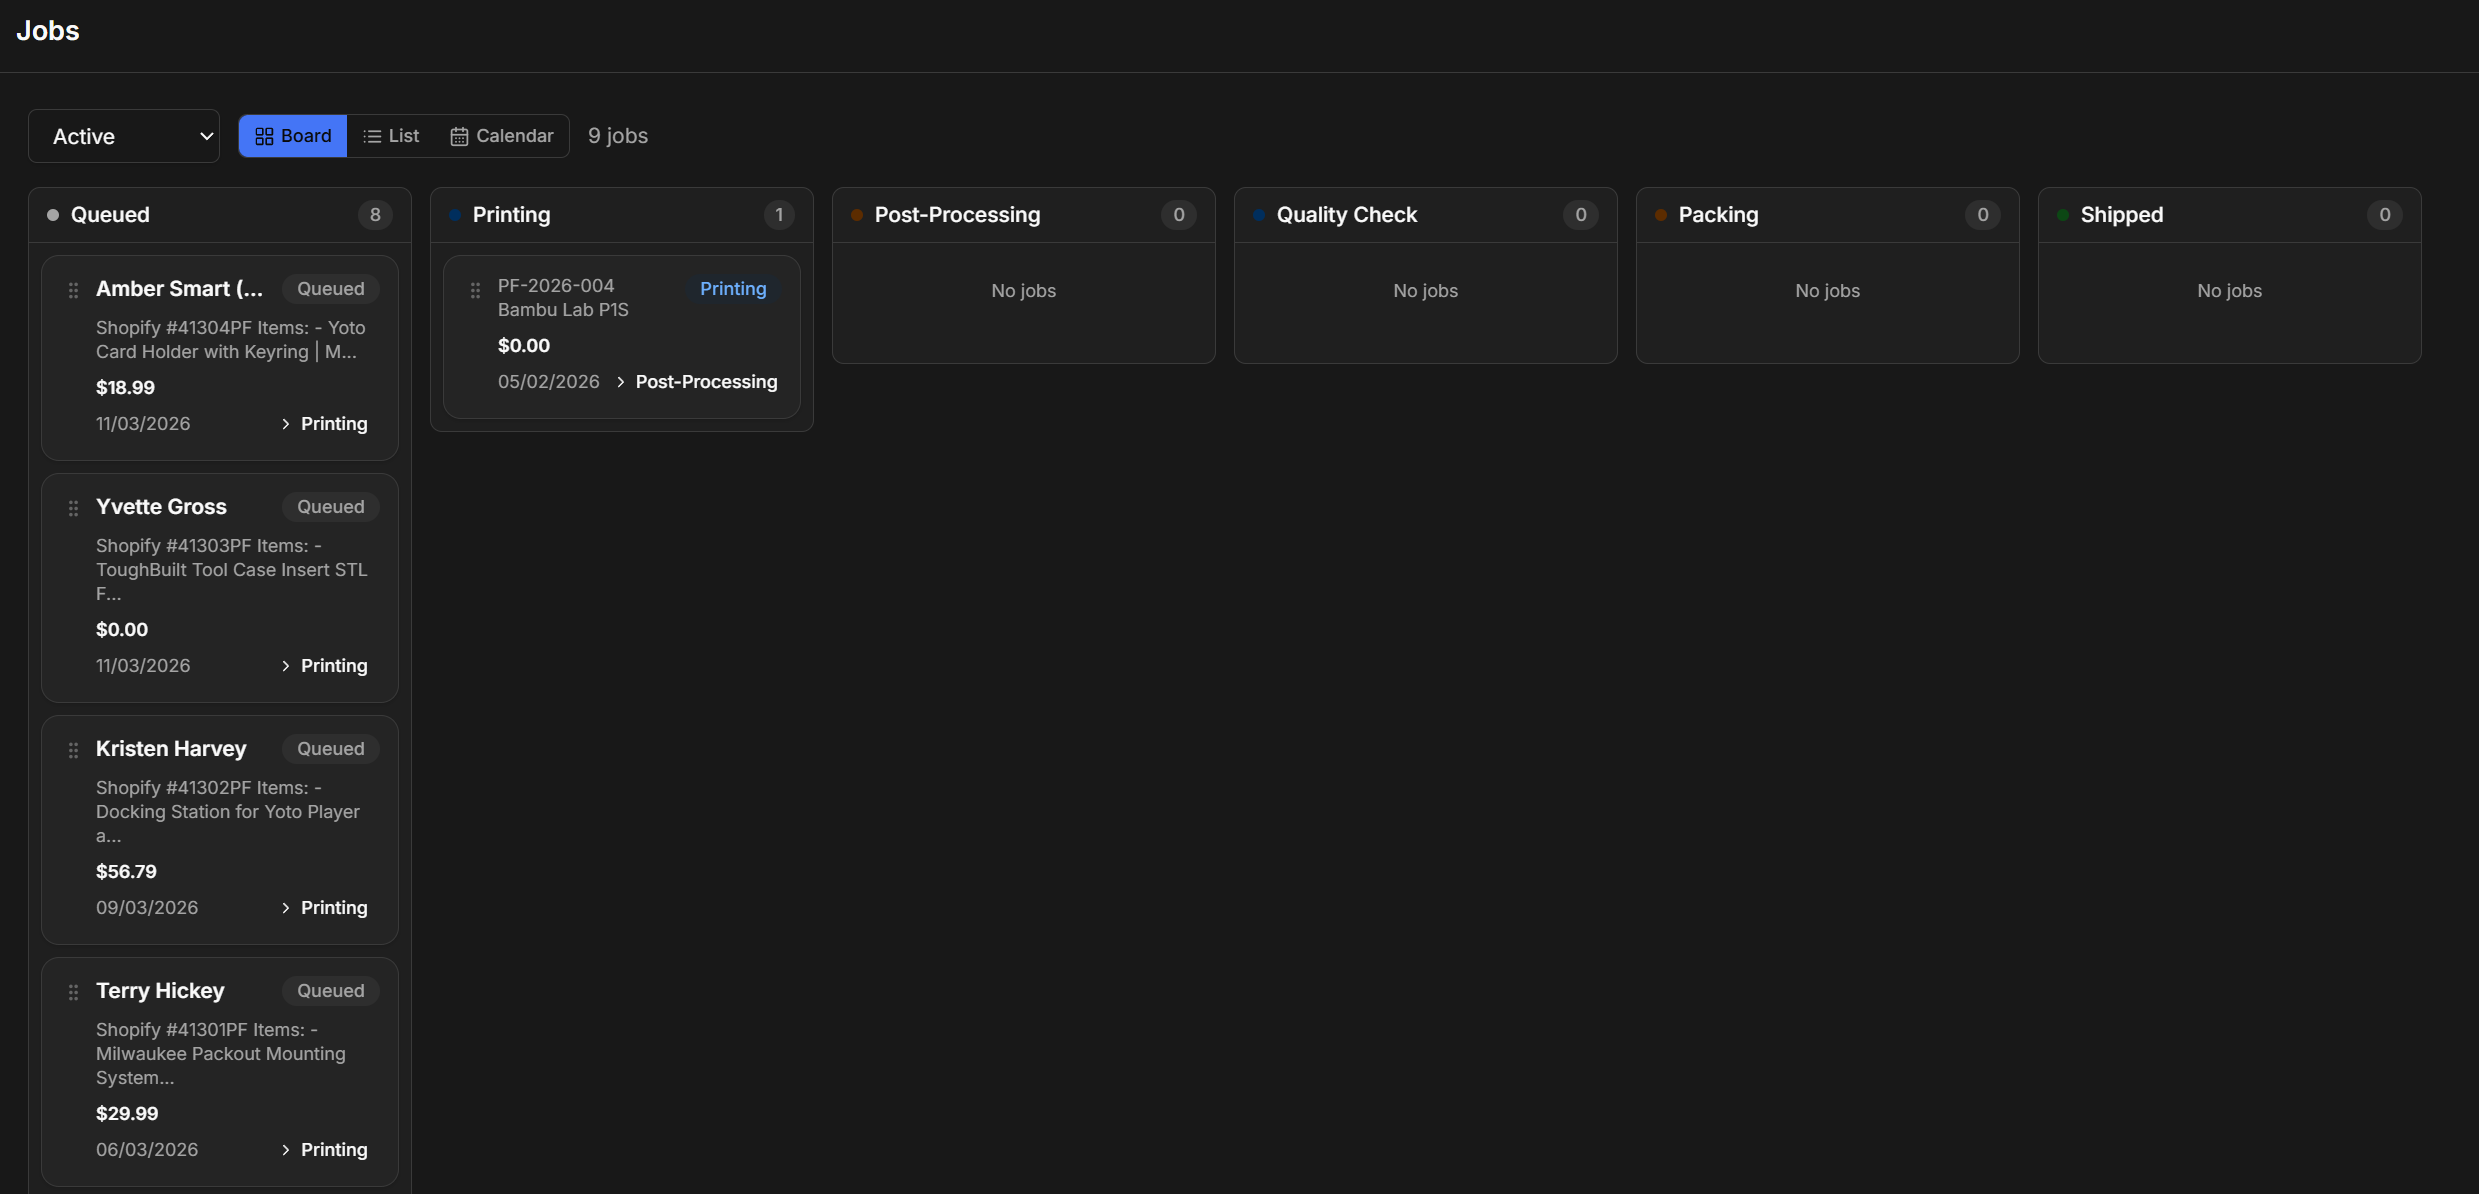Click the drag handle on Terry Hickey card
2479x1194 pixels.
pos(73,992)
